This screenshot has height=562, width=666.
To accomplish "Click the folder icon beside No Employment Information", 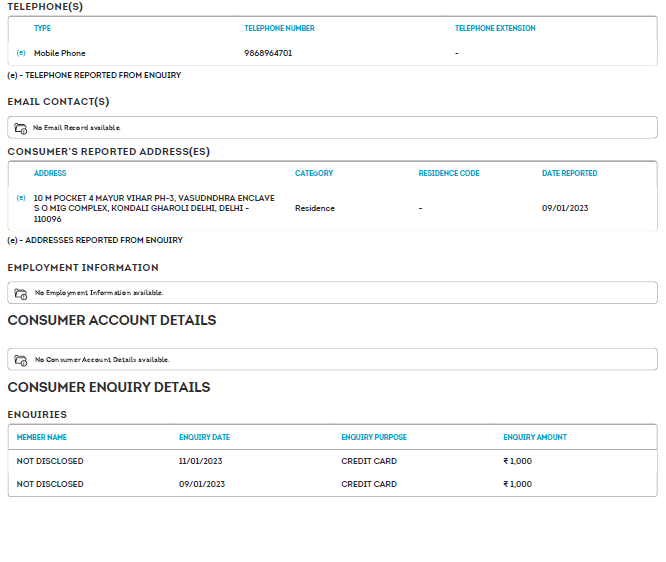I will tap(21, 293).
